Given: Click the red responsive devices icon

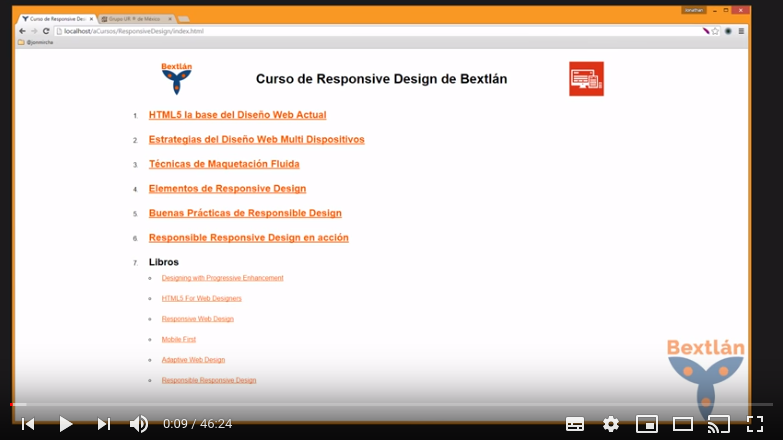Looking at the screenshot, I should 586,78.
